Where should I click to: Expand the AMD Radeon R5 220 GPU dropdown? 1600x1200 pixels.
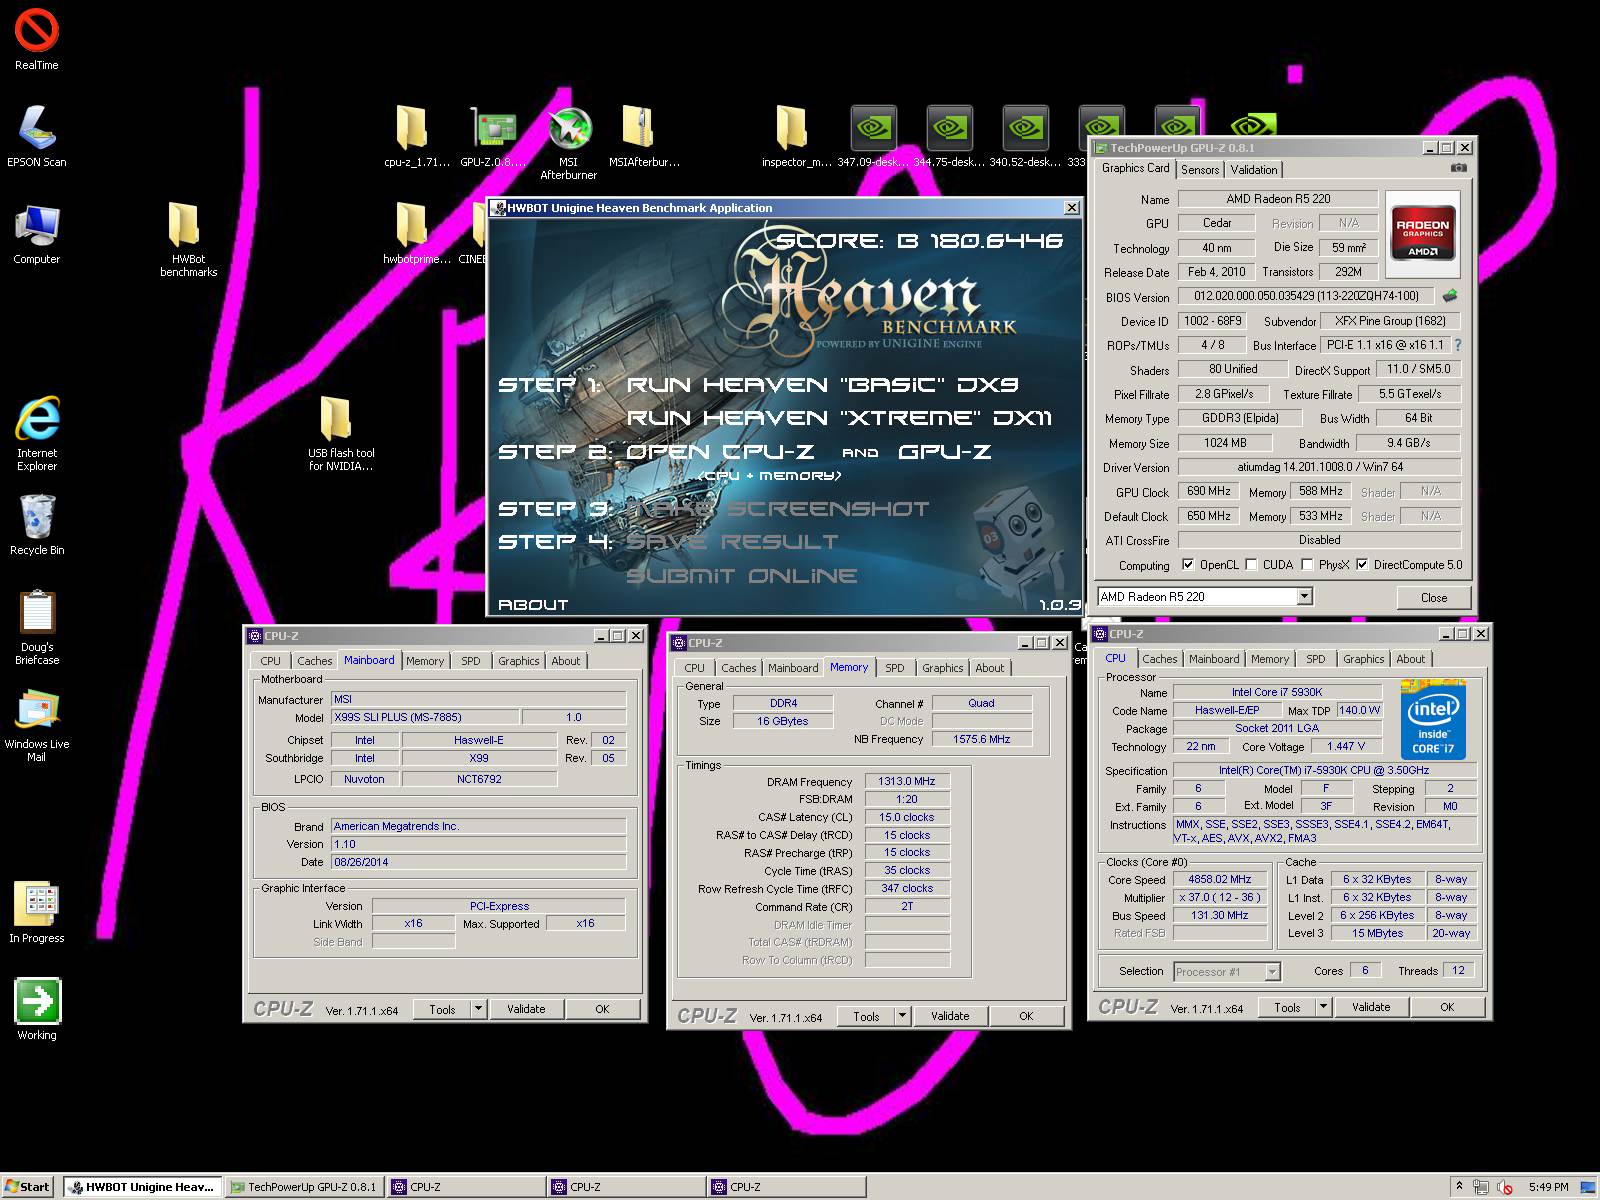pyautogui.click(x=1304, y=596)
